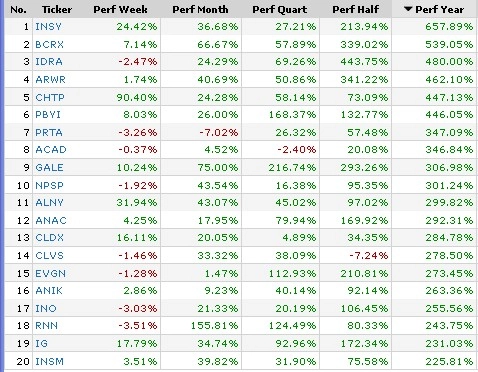Open the BCRX ticker link

[49, 44]
